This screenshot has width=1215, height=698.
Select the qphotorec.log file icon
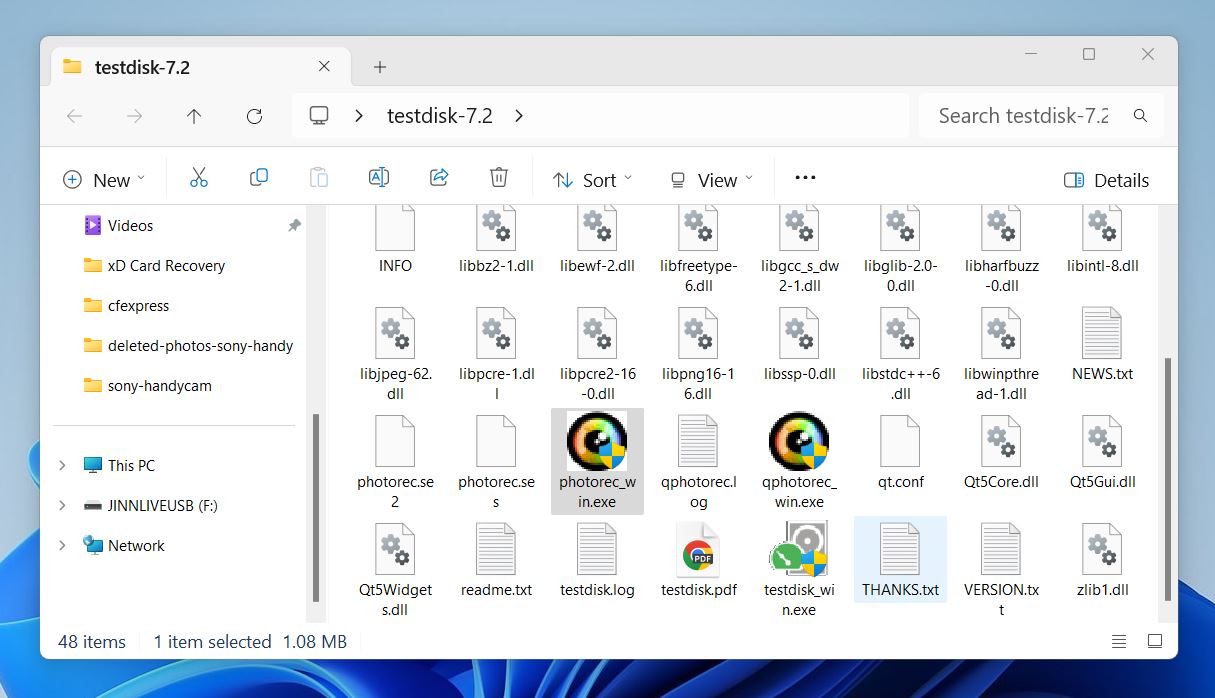tap(698, 441)
